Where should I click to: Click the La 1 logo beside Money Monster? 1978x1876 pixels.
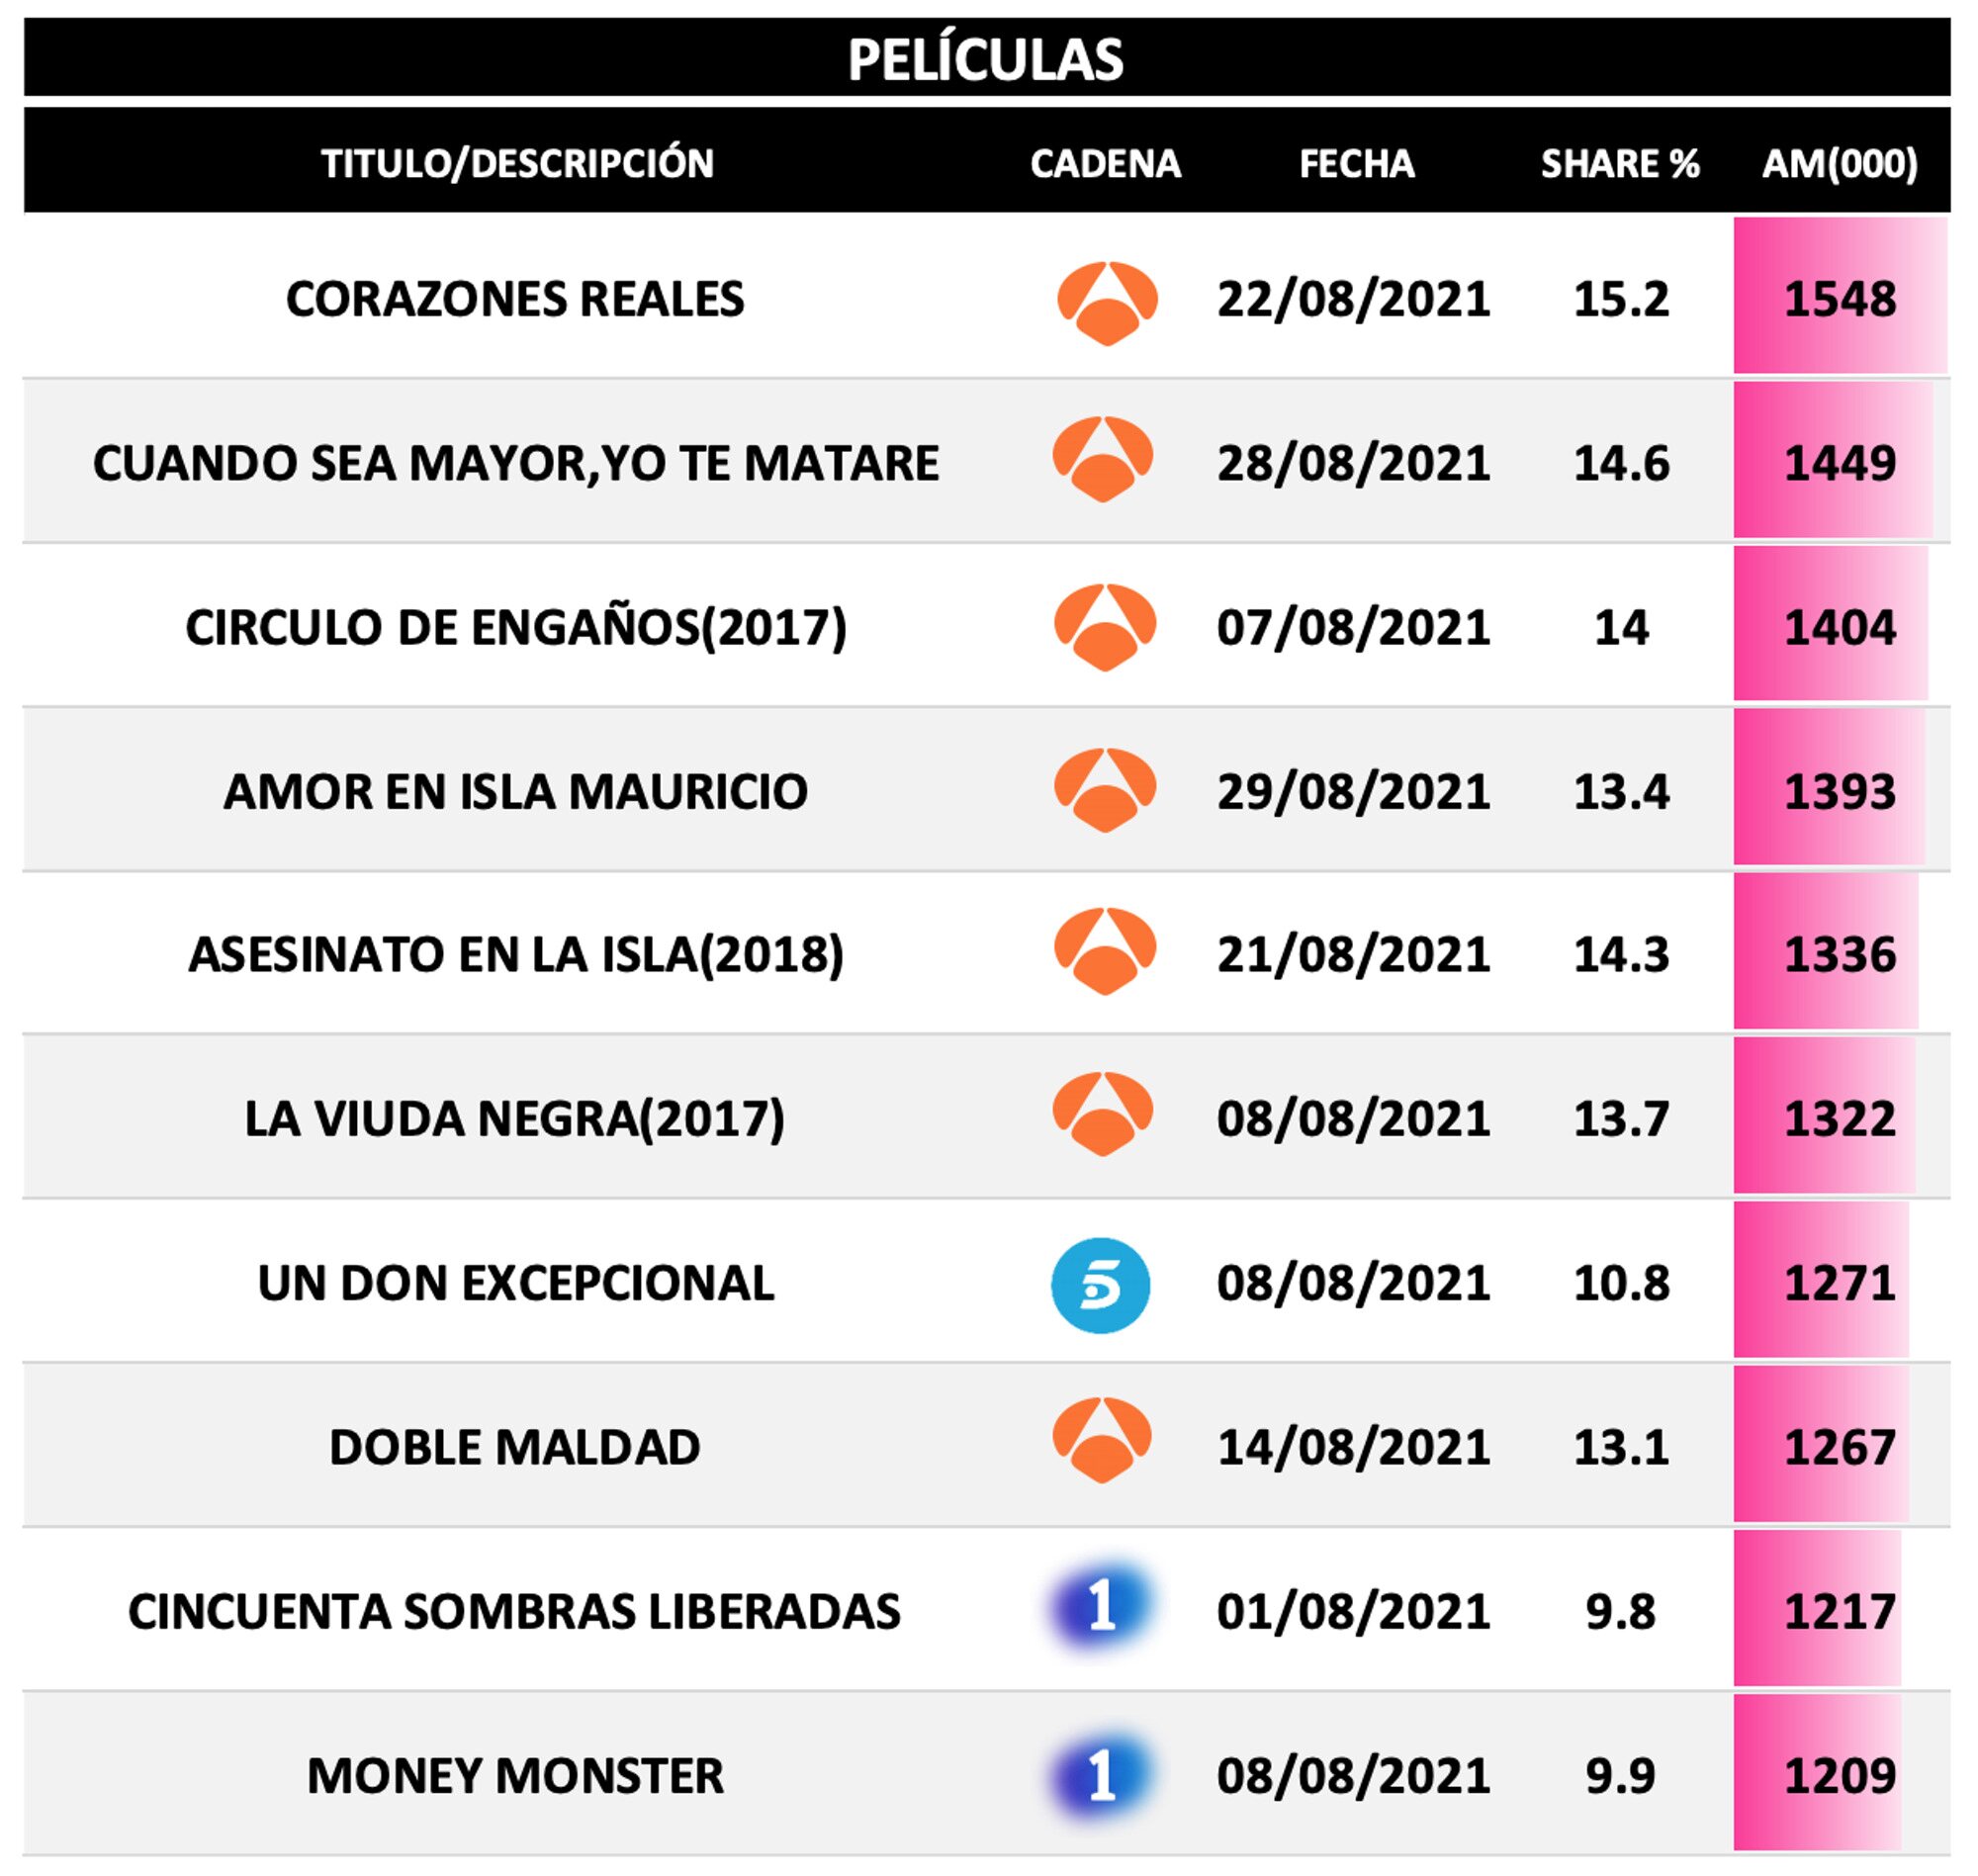[1101, 1776]
